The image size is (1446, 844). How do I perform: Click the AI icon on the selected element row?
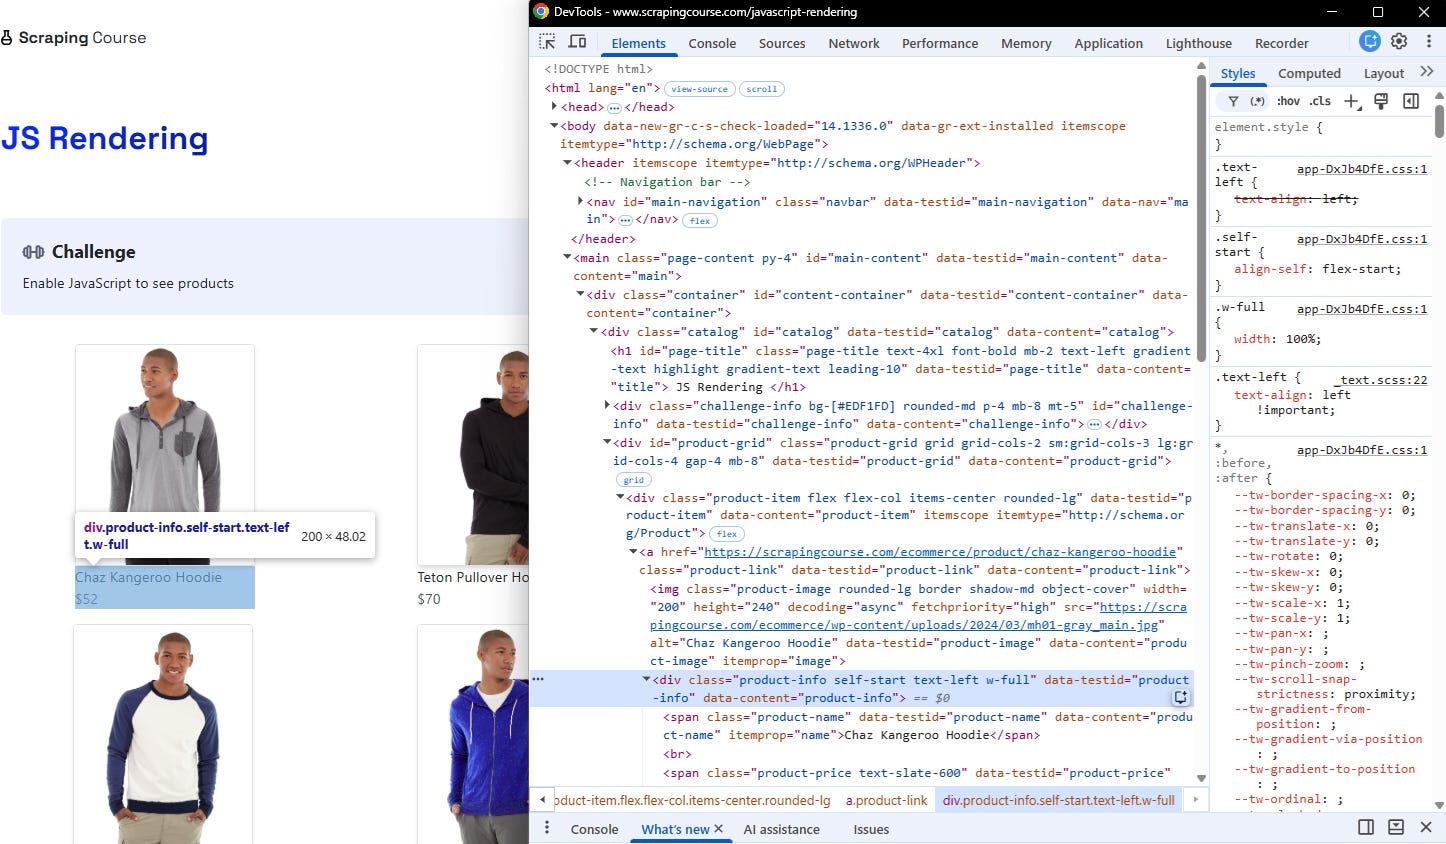pos(1181,697)
